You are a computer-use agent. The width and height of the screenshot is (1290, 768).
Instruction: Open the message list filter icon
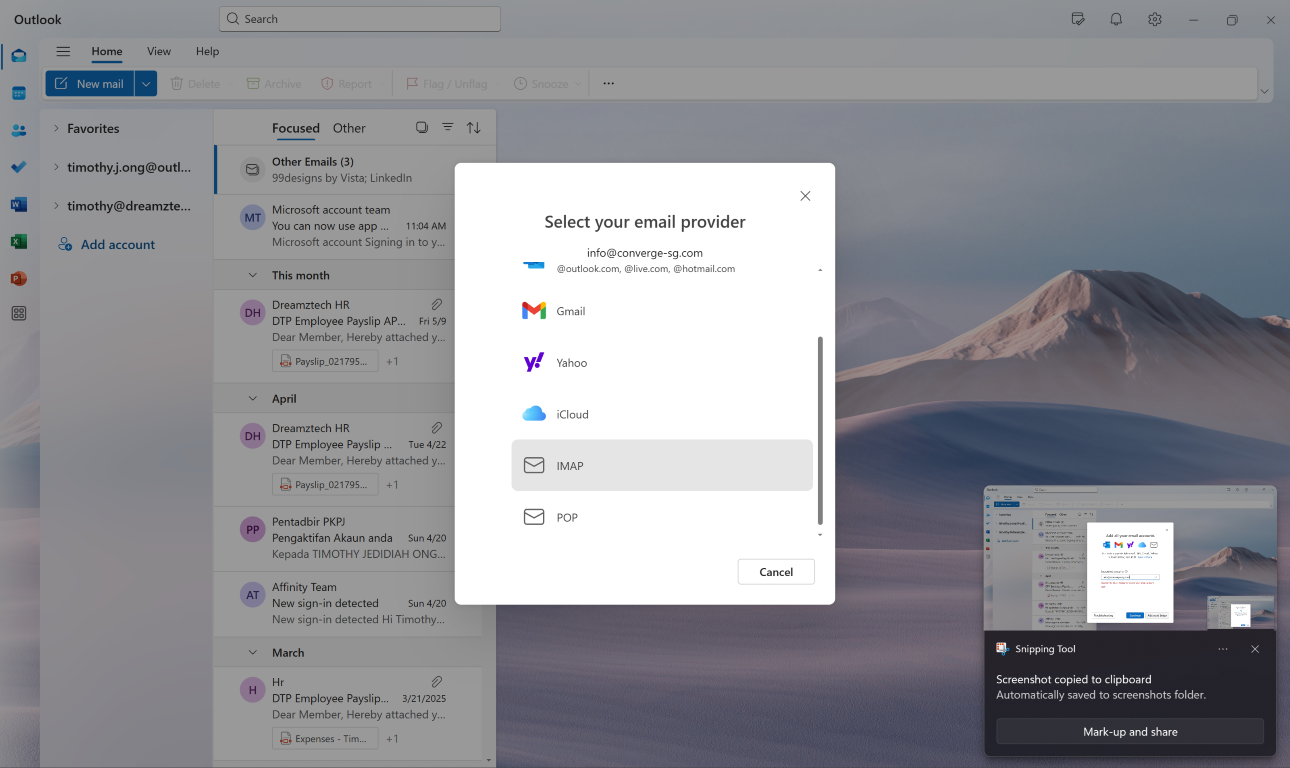pos(448,127)
